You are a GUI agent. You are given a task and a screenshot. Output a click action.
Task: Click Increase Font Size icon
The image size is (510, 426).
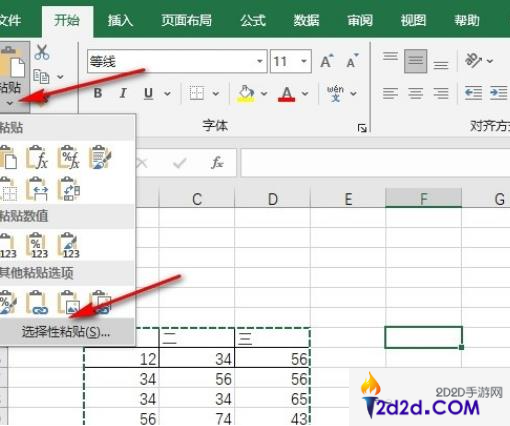327,61
